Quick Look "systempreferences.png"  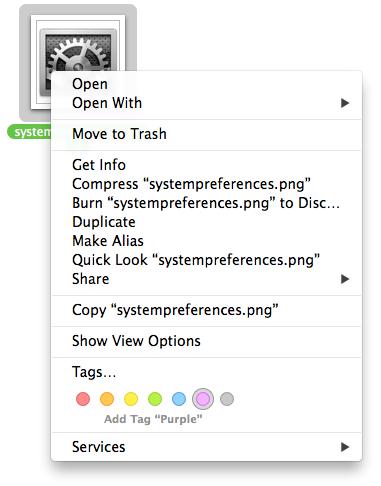pos(207,260)
